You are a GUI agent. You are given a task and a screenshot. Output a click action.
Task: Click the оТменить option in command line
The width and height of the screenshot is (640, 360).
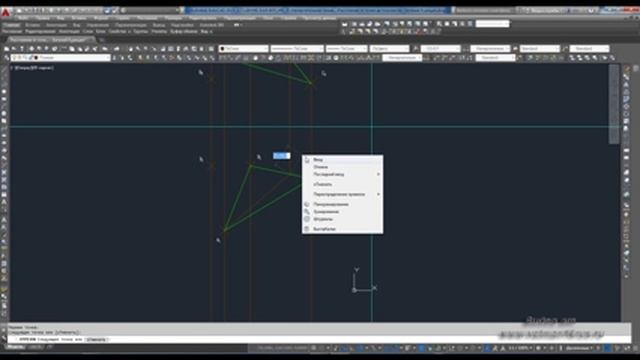pyautogui.click(x=96, y=340)
